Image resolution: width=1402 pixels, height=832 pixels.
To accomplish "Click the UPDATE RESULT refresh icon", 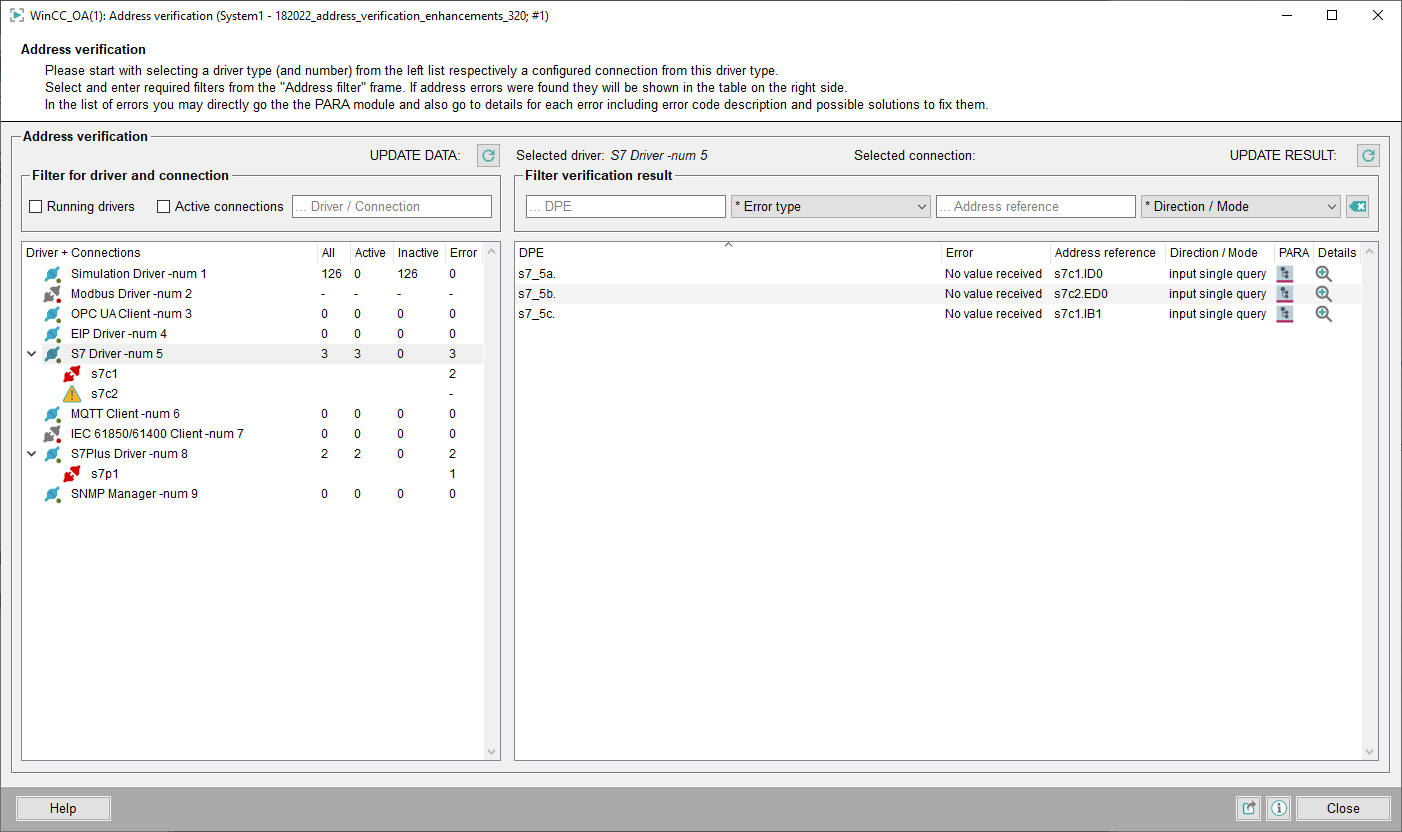I will (x=1367, y=156).
